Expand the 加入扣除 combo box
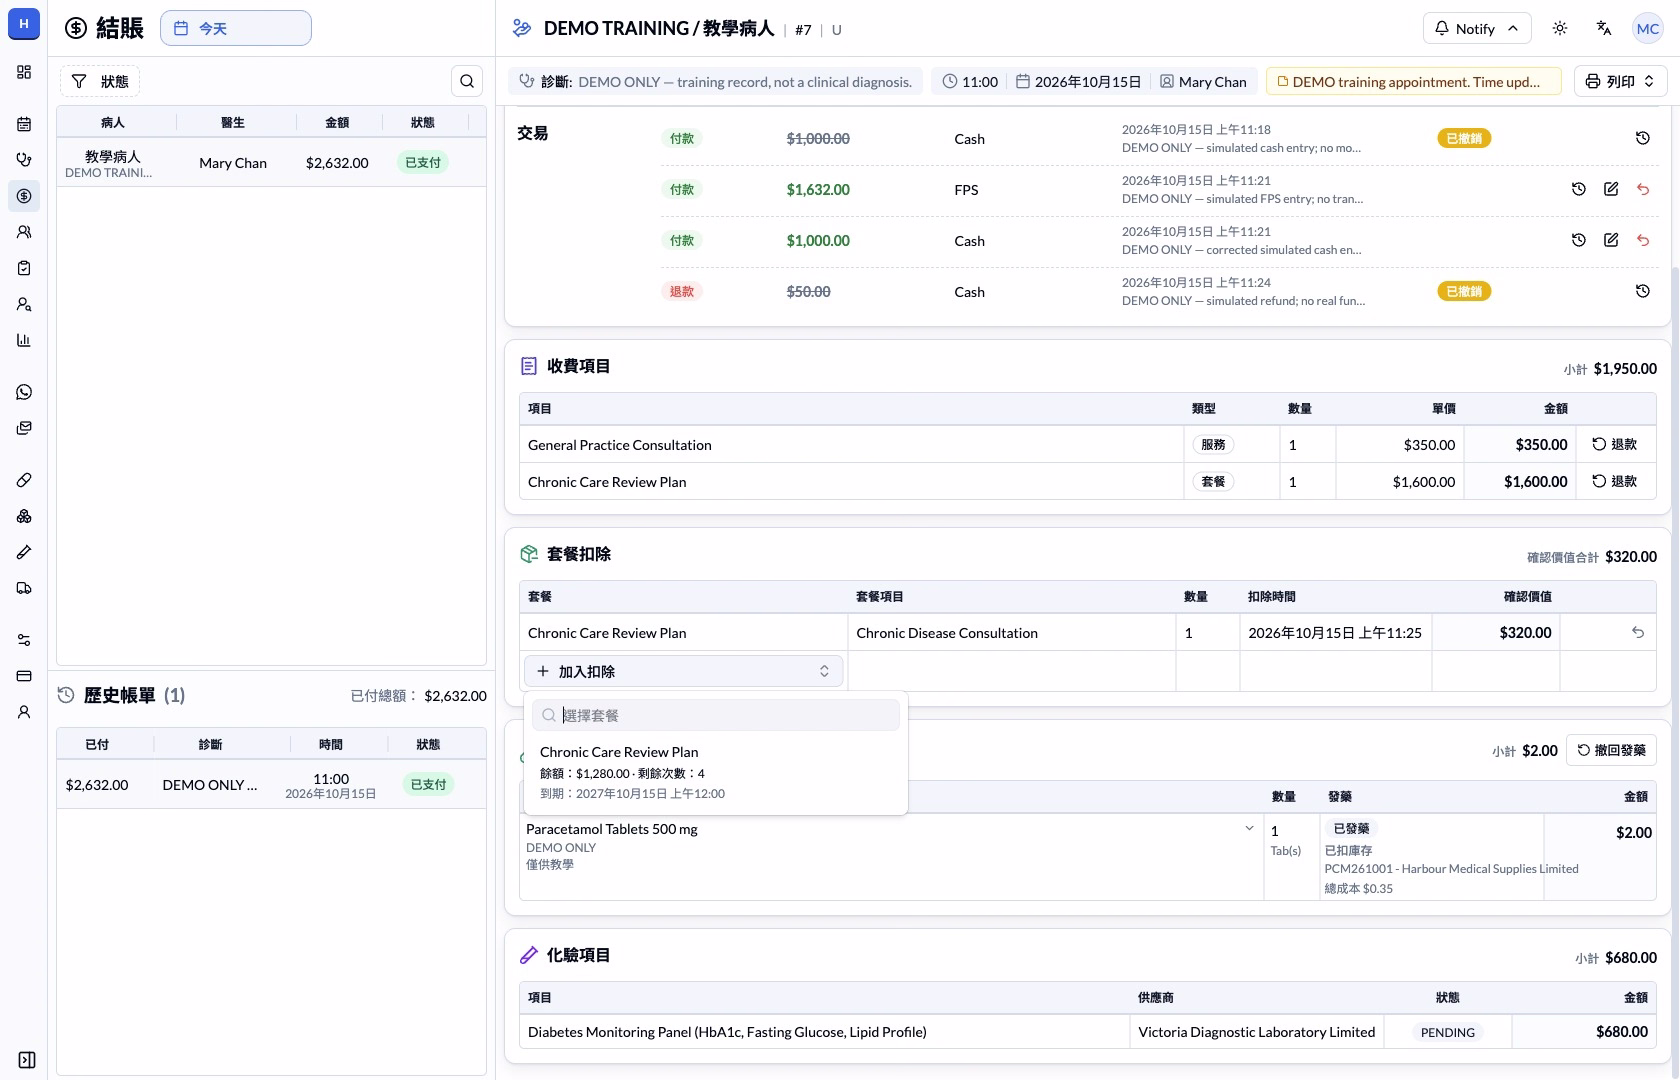The width and height of the screenshot is (1680, 1080). click(x=684, y=671)
